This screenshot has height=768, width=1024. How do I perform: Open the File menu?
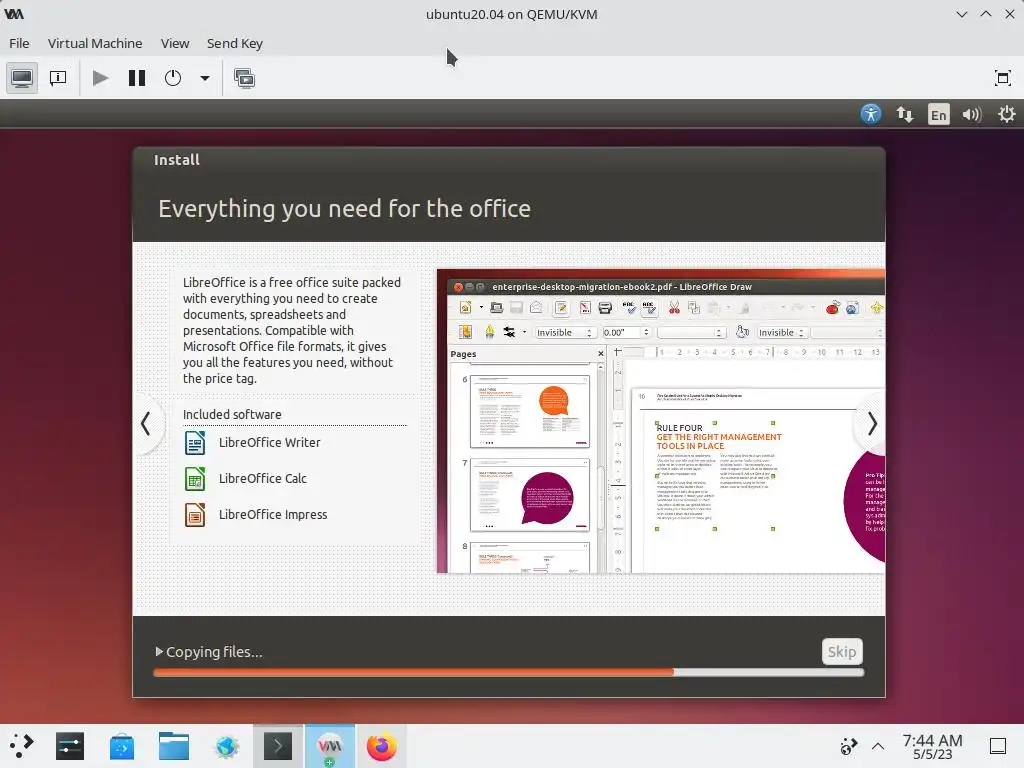pyautogui.click(x=19, y=43)
